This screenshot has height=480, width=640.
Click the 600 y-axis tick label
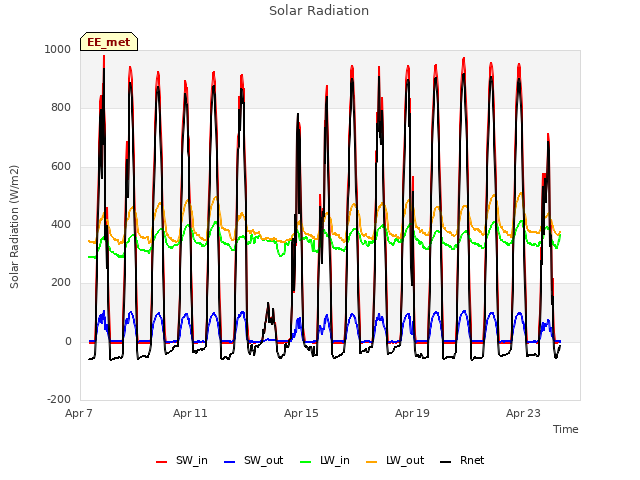tap(61, 167)
